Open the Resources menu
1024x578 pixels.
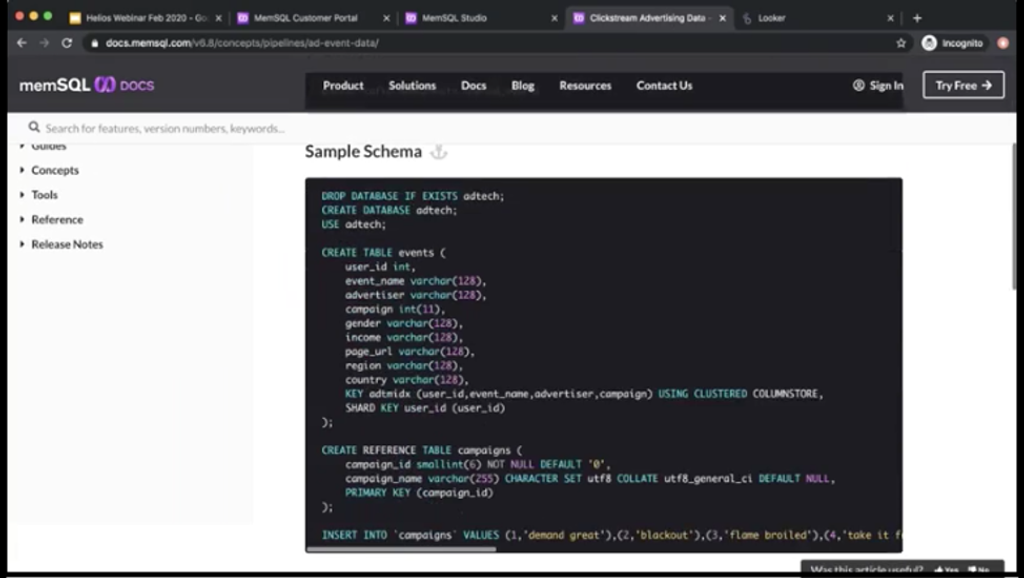tap(585, 86)
